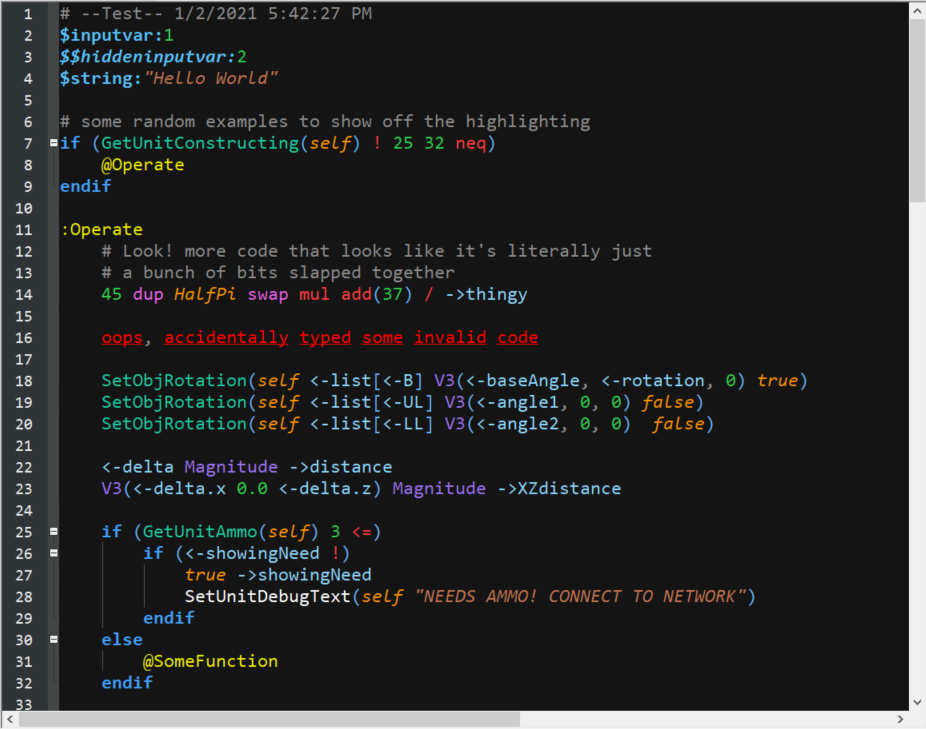
Task: Collapse the else block fold at line 30
Action: (53, 640)
